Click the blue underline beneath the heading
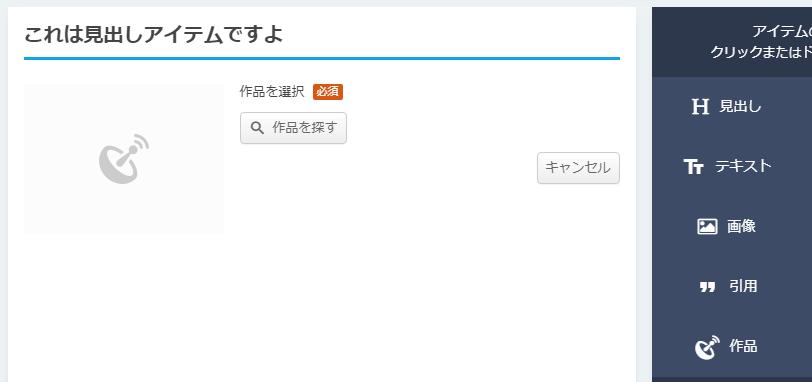 tap(322, 58)
